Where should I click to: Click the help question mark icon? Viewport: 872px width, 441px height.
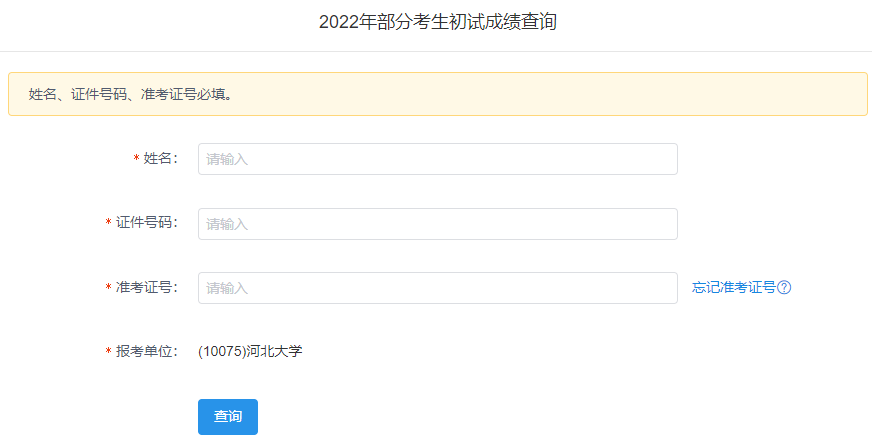[785, 288]
